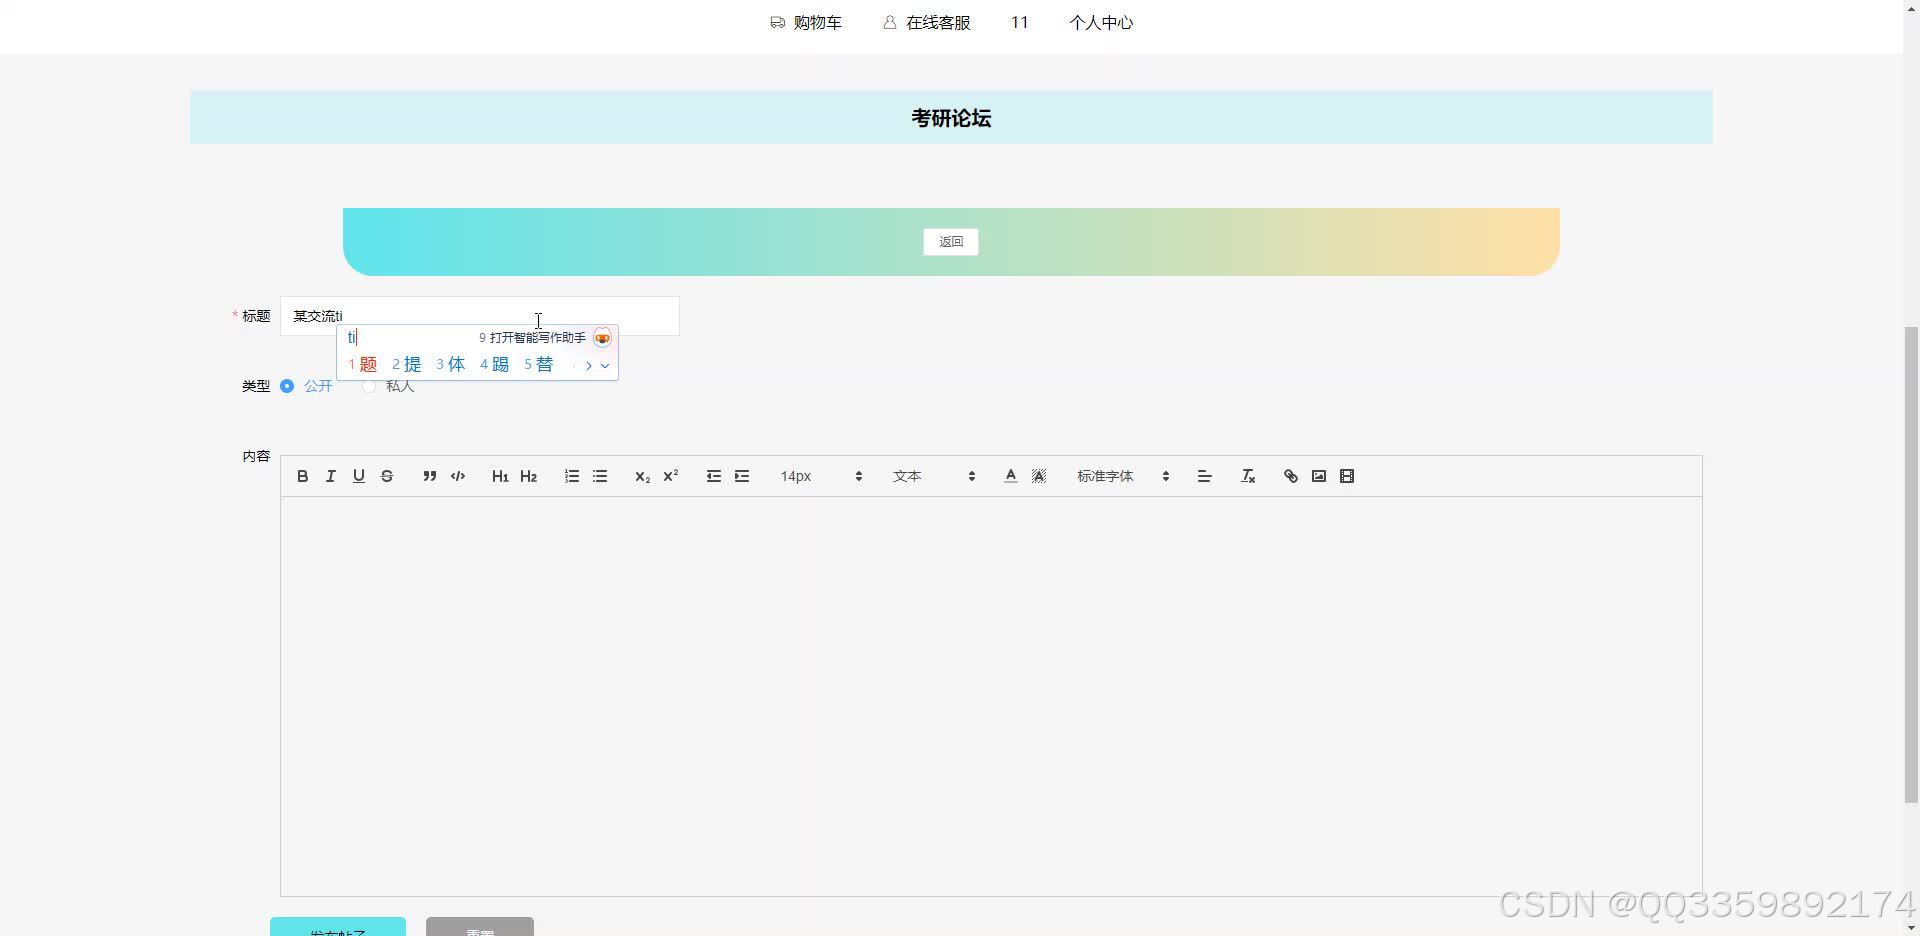Click the 返回 button

coord(950,242)
